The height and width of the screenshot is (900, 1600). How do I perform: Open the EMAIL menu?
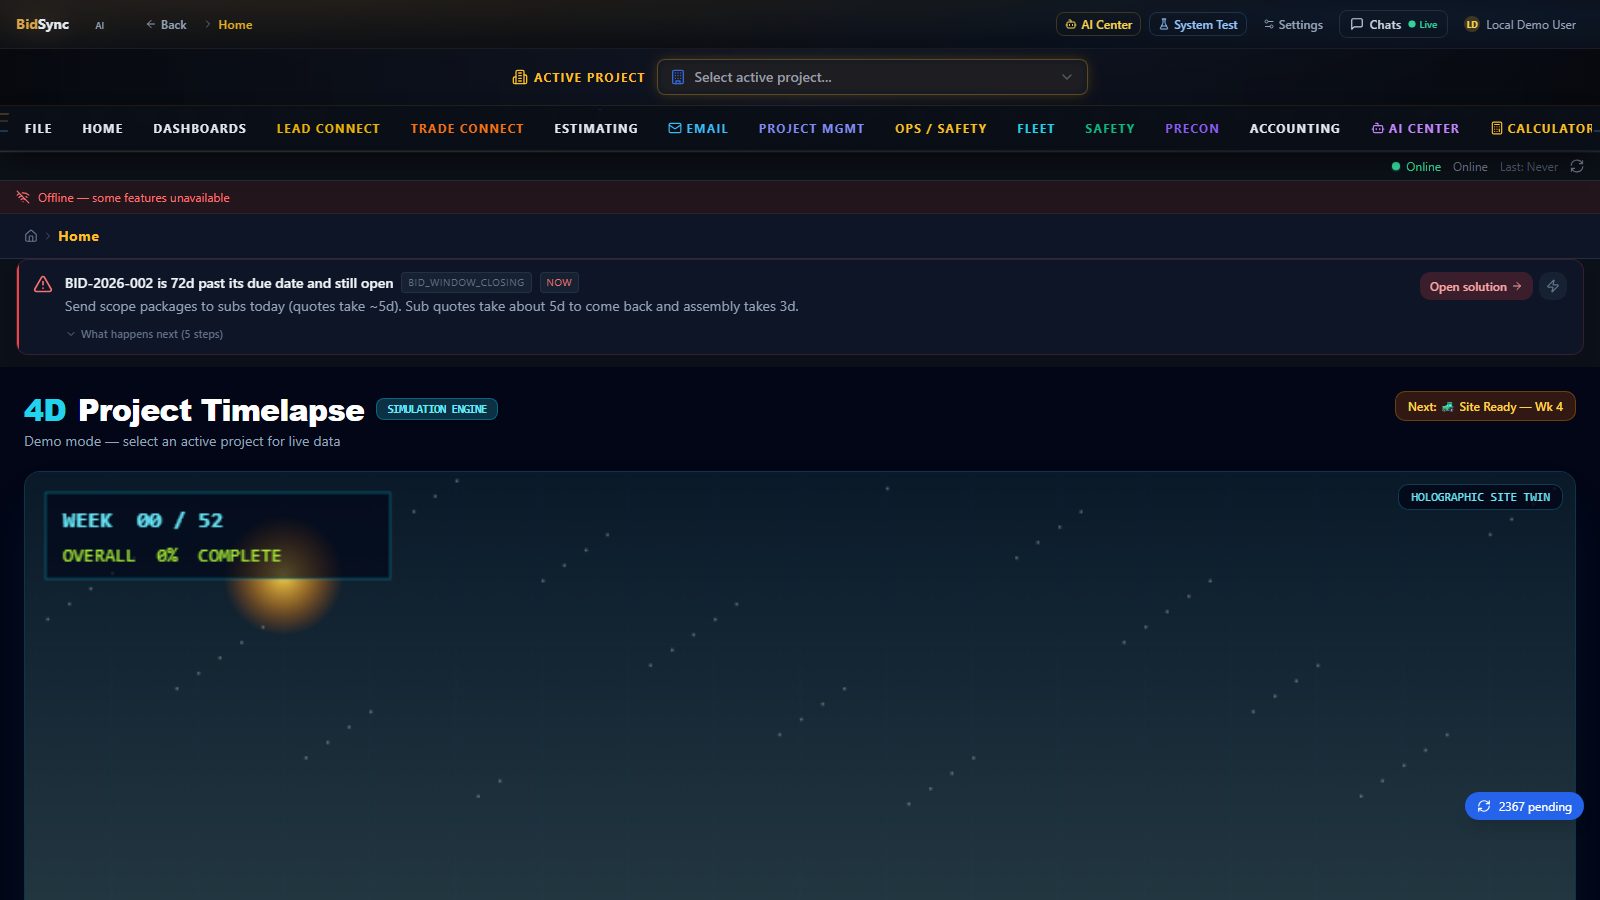point(698,128)
